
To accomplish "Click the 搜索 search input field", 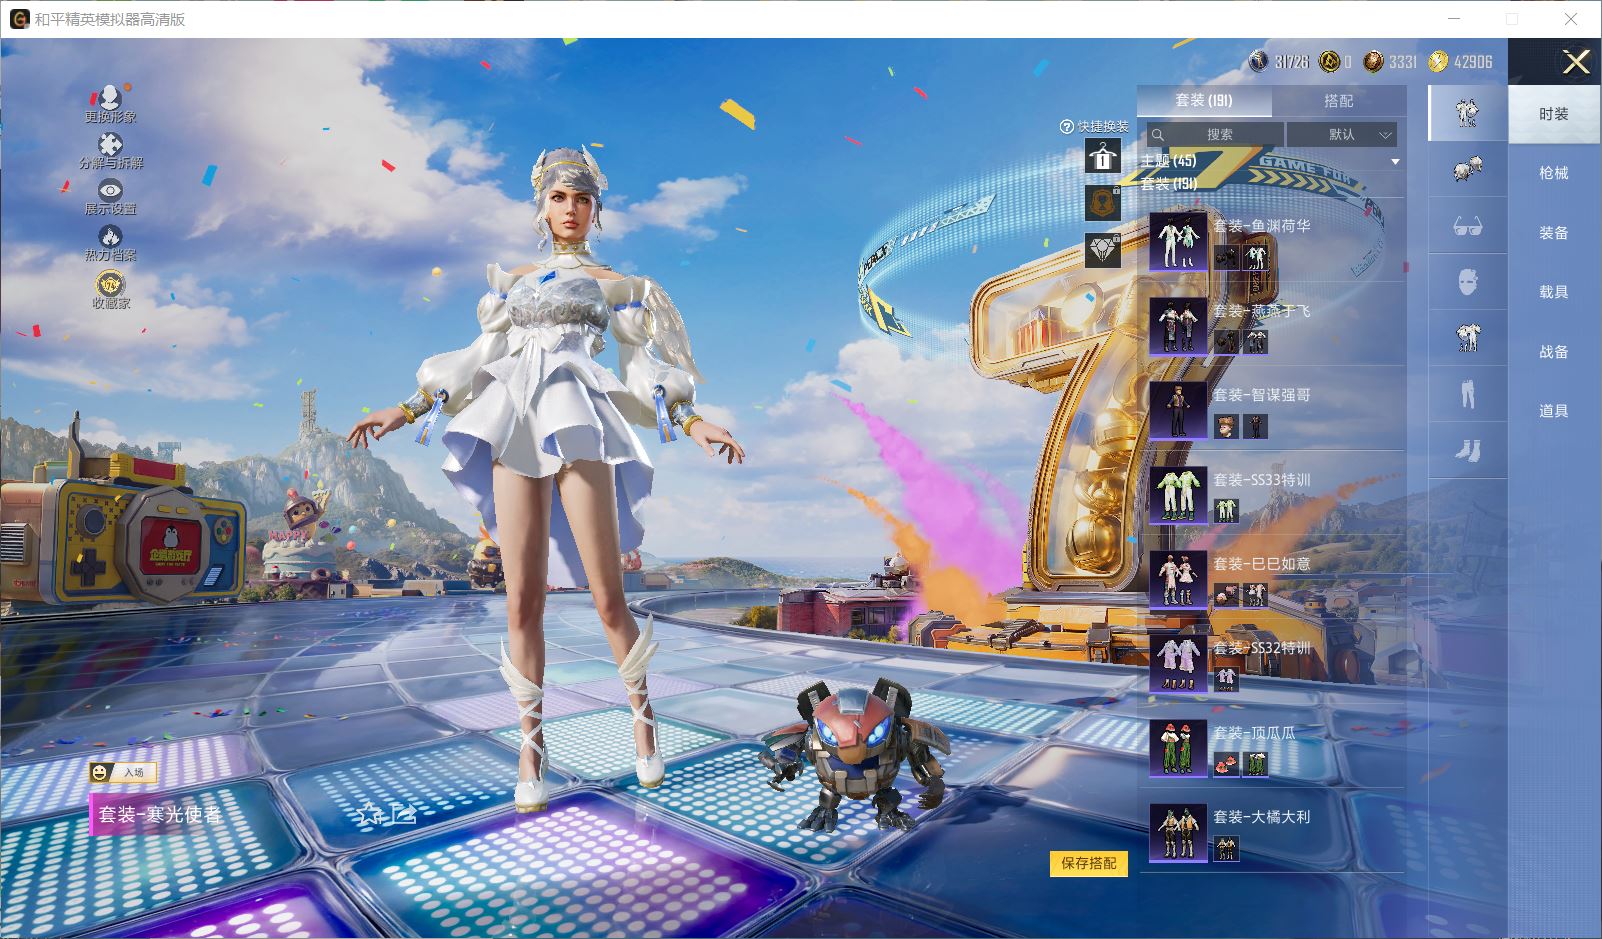I will [x=1215, y=135].
